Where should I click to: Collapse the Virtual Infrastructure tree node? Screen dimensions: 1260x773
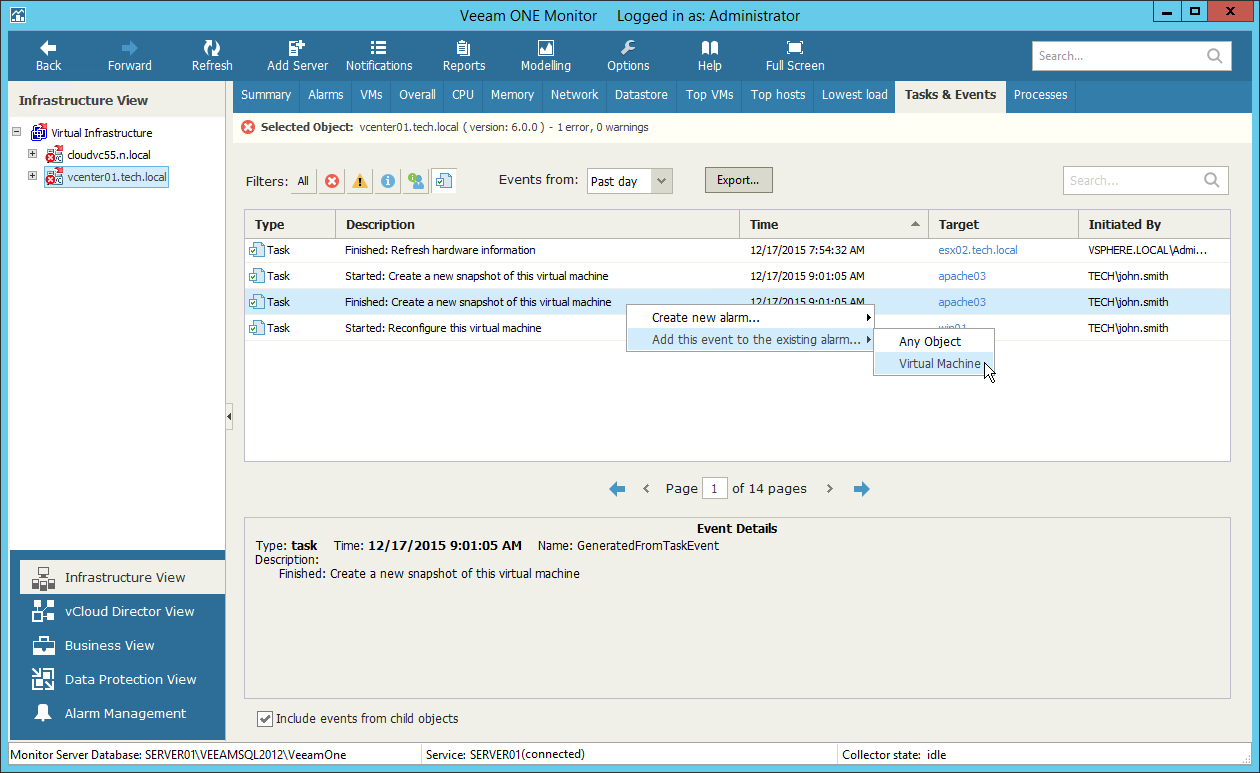[17, 132]
